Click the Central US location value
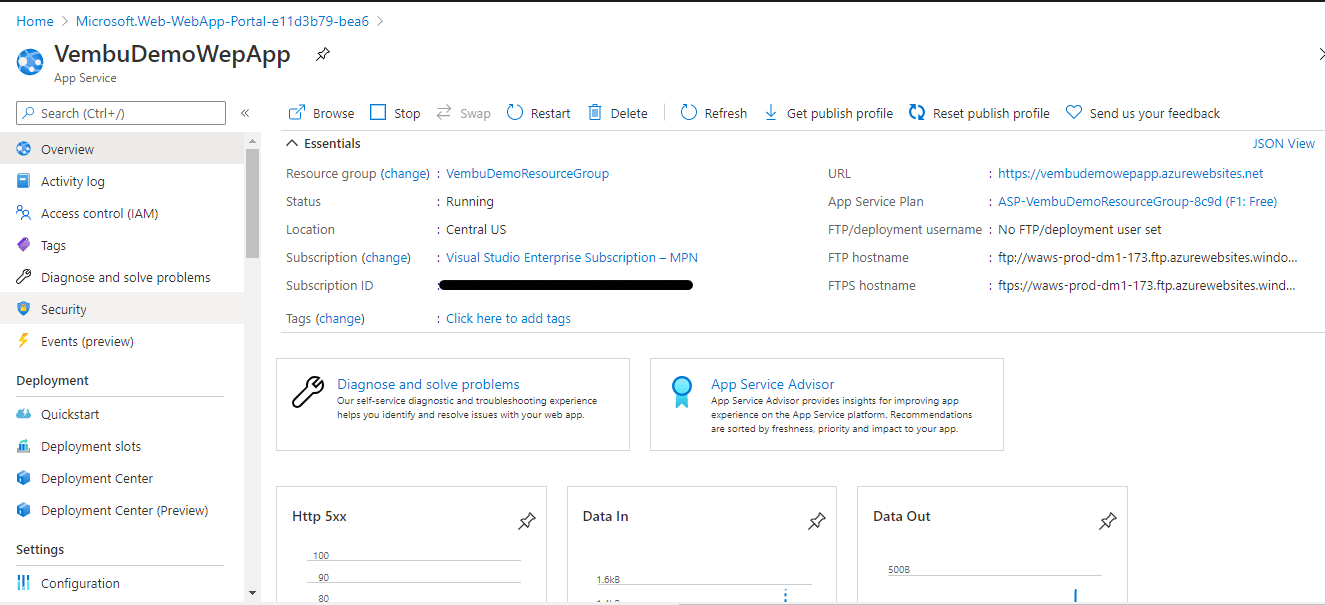Screen dimensions: 1325x605 click(476, 229)
